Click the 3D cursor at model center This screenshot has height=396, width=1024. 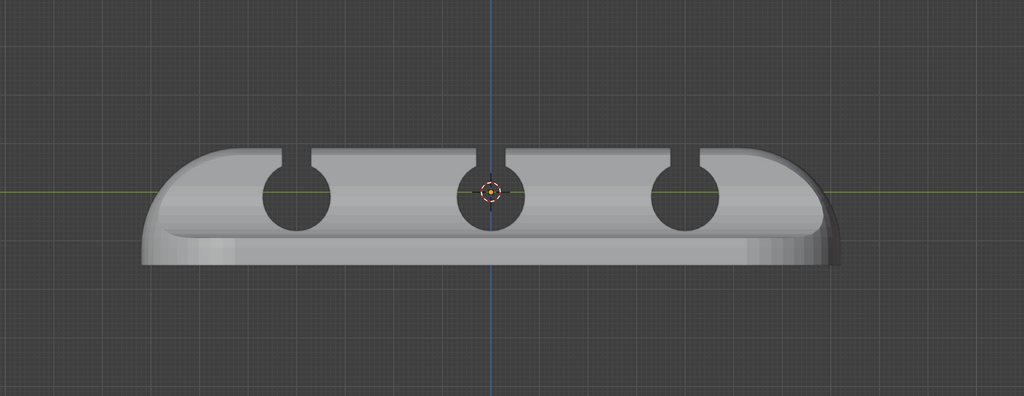click(490, 192)
